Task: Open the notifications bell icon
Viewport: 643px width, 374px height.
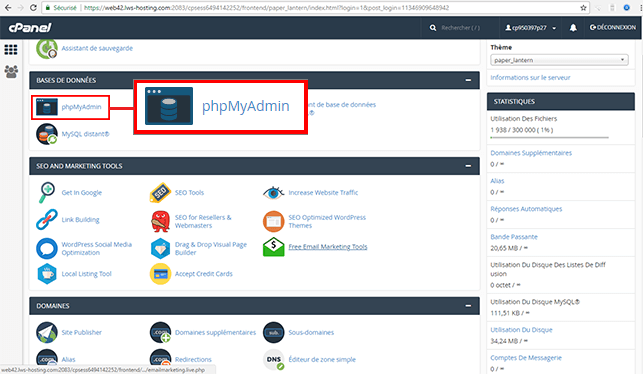Action: click(573, 27)
